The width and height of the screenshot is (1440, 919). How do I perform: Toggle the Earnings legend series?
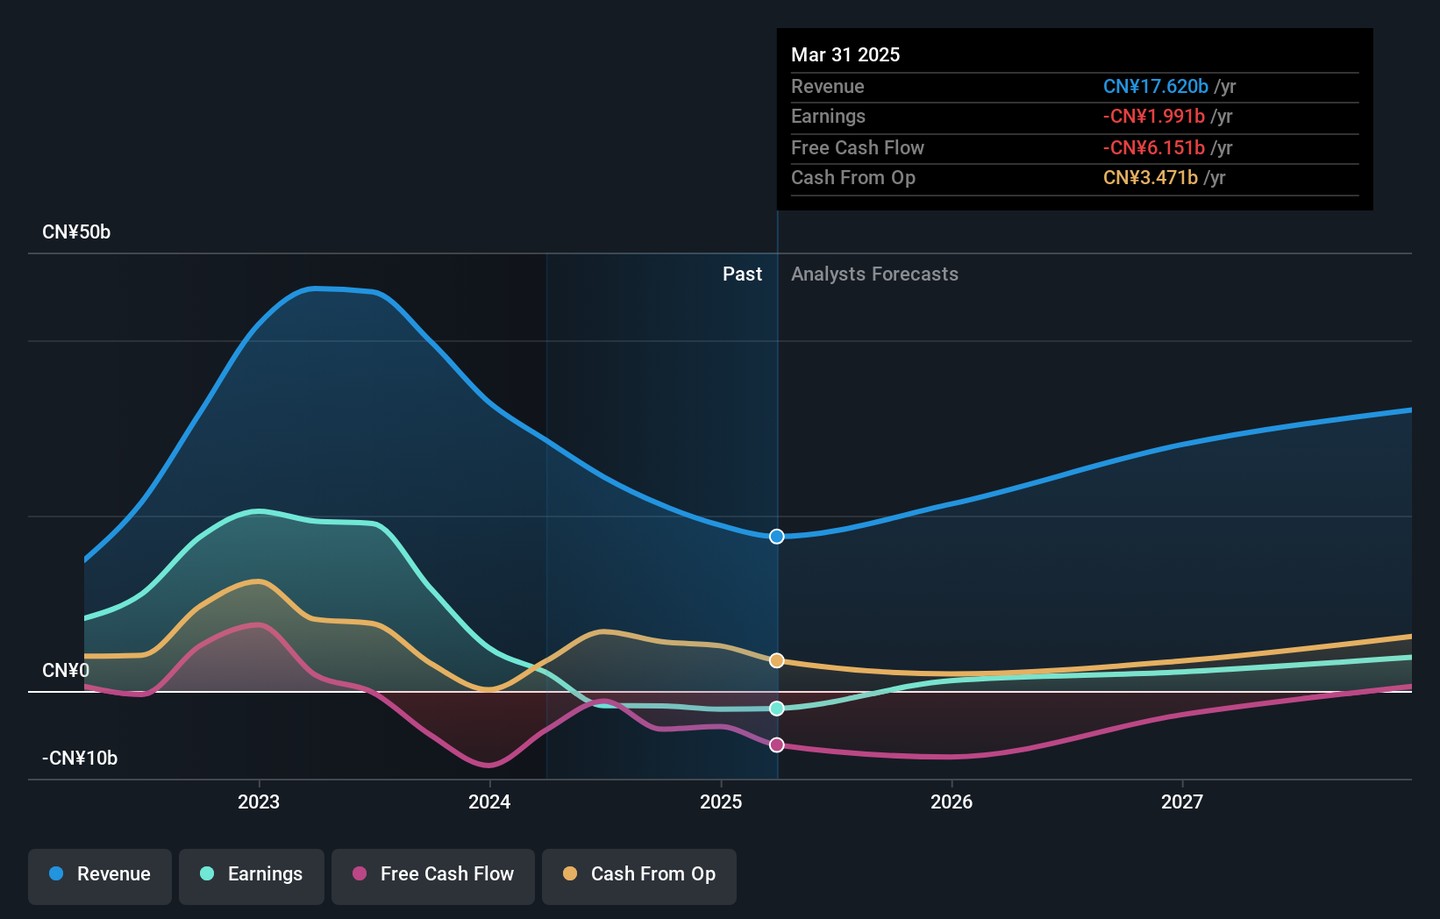coord(251,875)
